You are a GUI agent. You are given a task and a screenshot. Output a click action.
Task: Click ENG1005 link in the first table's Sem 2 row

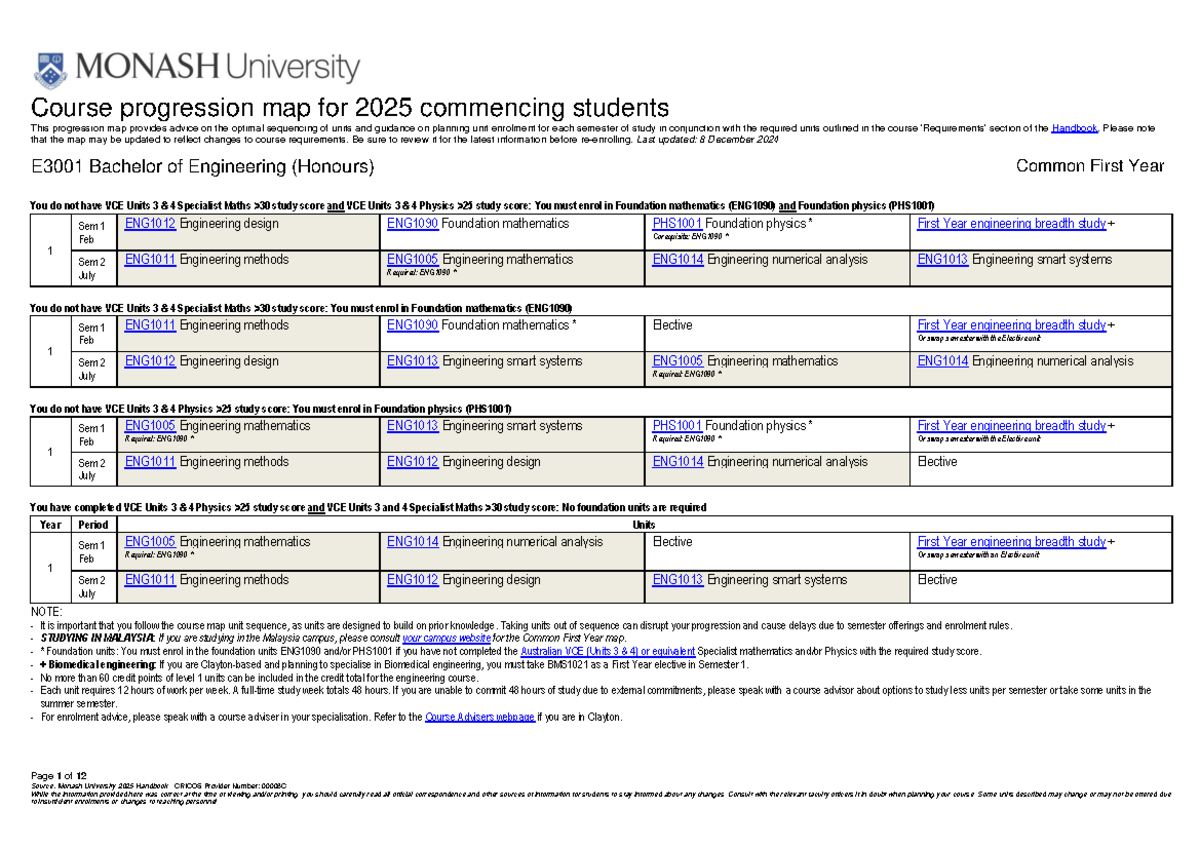412,260
